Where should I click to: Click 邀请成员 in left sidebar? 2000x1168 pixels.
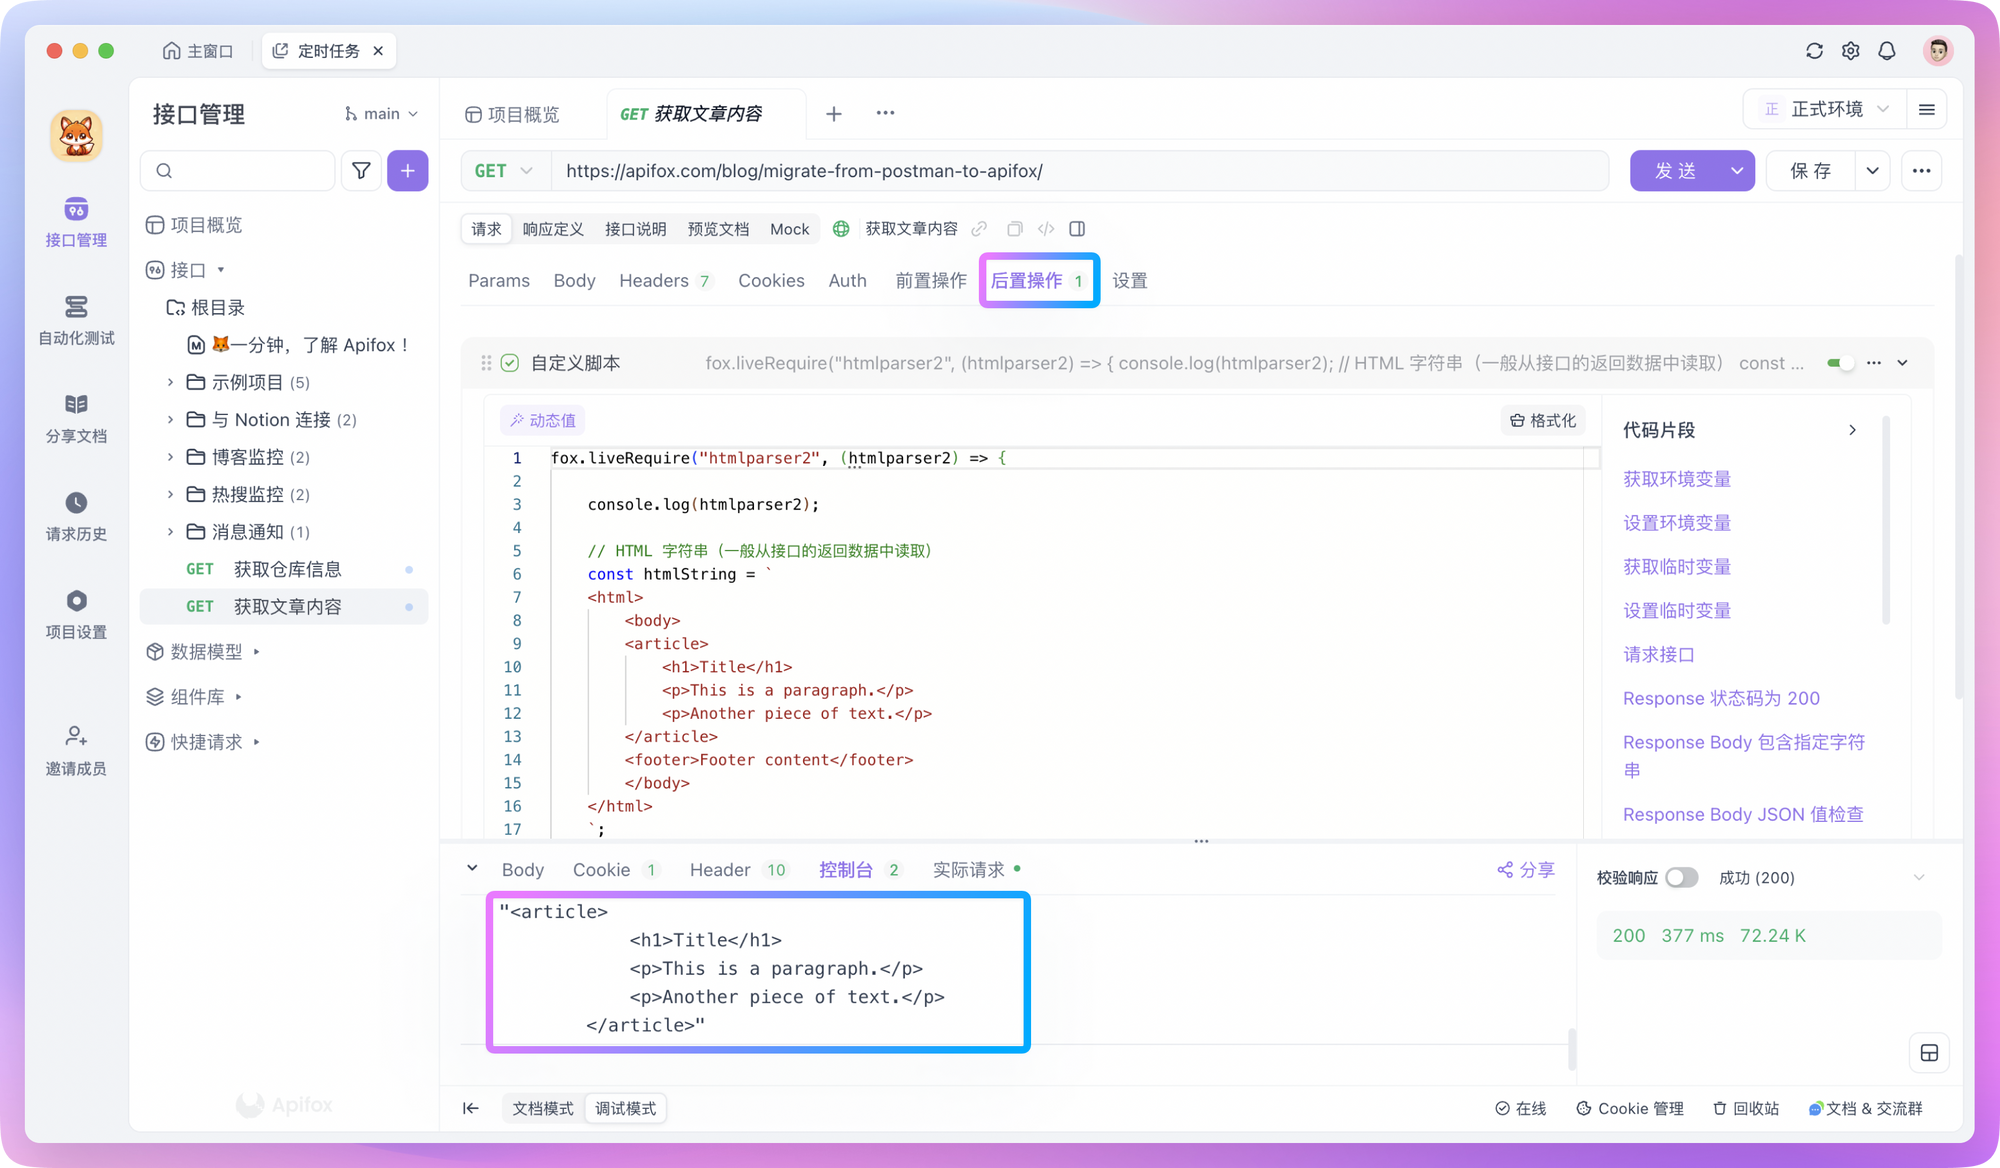coord(76,751)
